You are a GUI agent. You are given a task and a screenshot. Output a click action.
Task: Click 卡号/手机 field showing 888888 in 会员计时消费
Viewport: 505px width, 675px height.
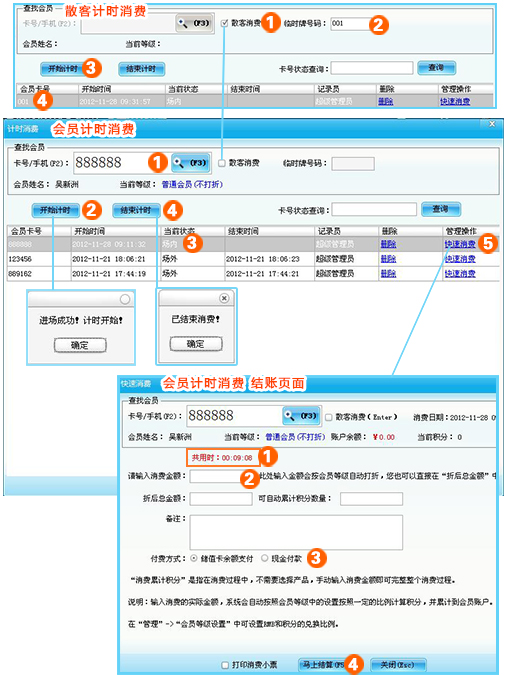click(122, 163)
